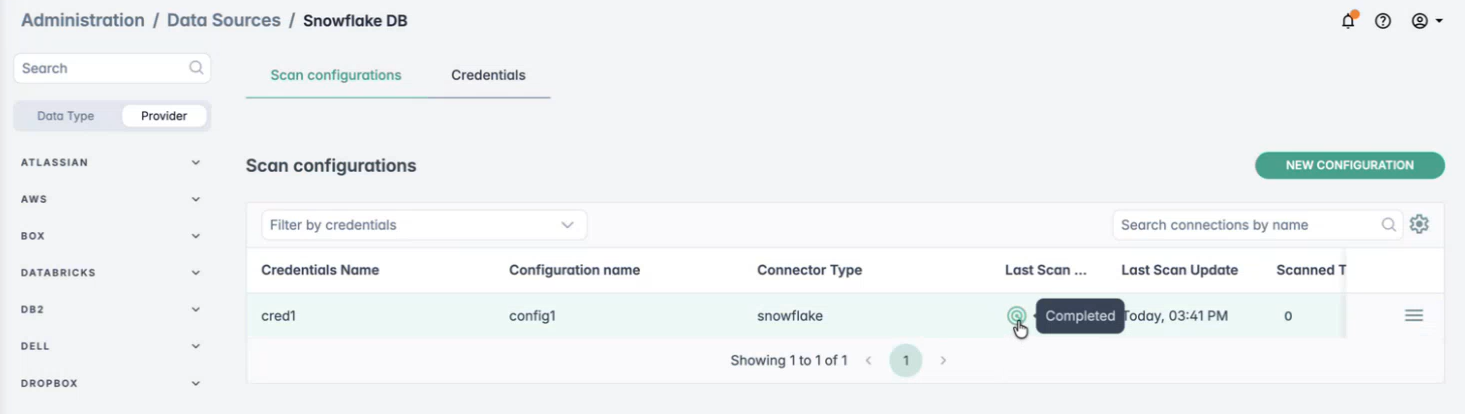The width and height of the screenshot is (1465, 414).
Task: Click the sidebar search magnifier icon
Action: click(196, 68)
